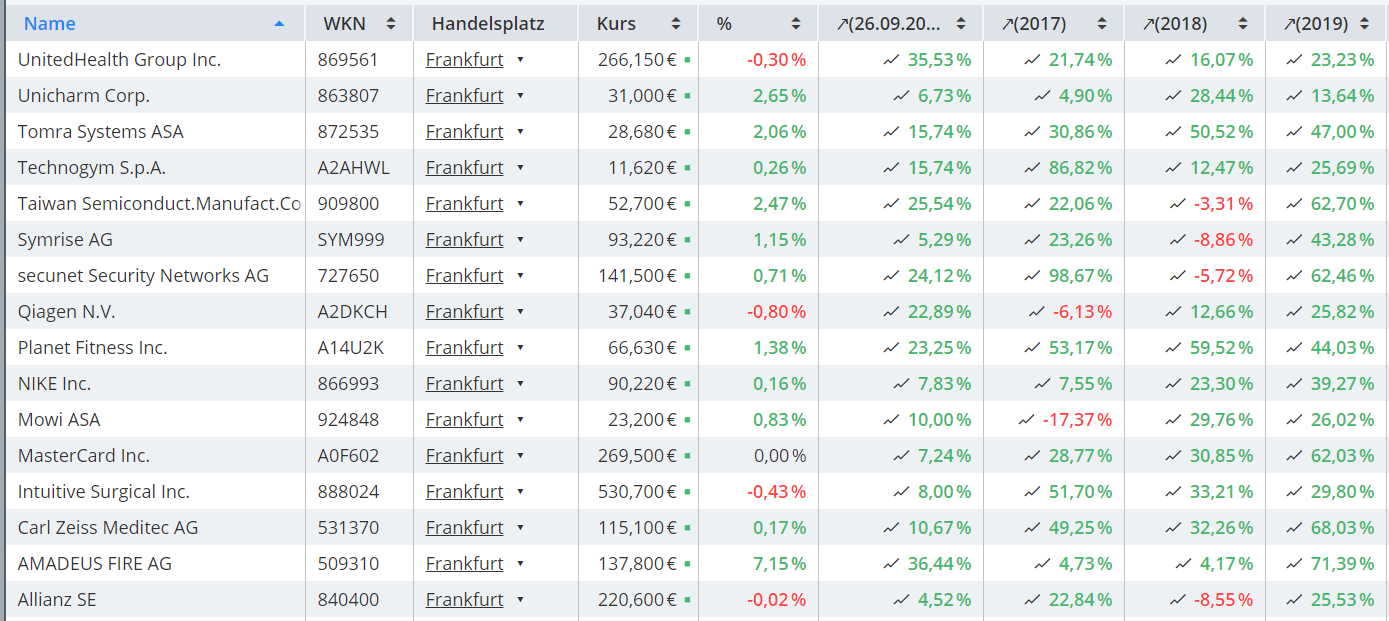
Task: Open trading venue dropdown arrow for Symrise AG
Action: tap(520, 240)
